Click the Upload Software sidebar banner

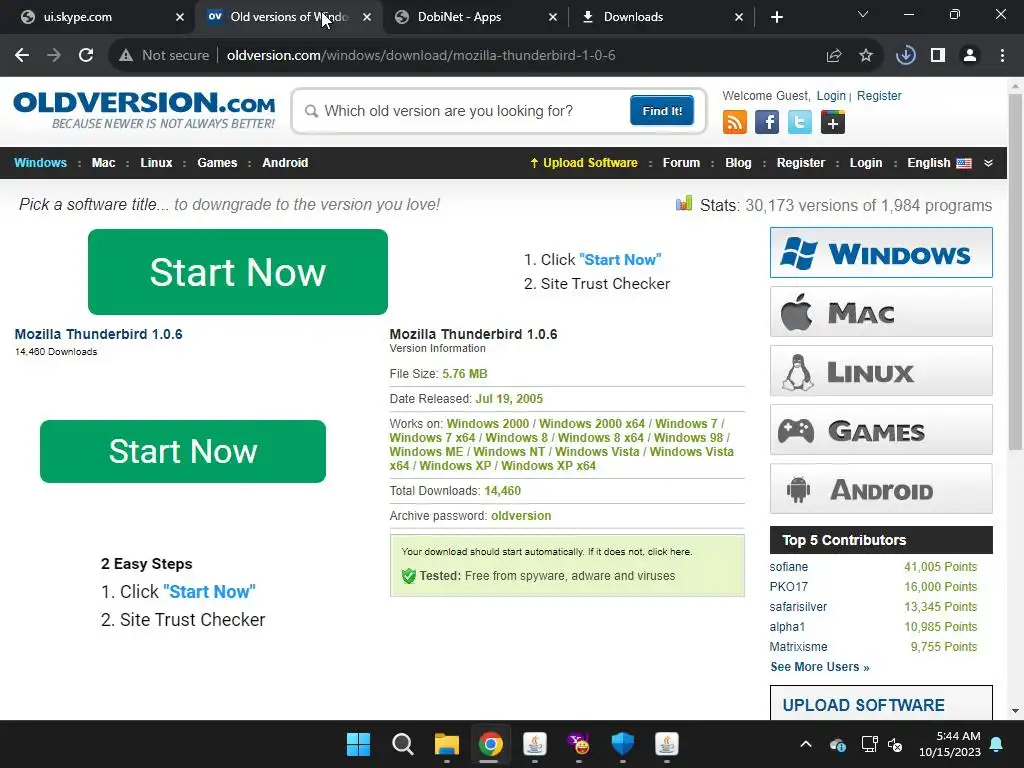881,703
